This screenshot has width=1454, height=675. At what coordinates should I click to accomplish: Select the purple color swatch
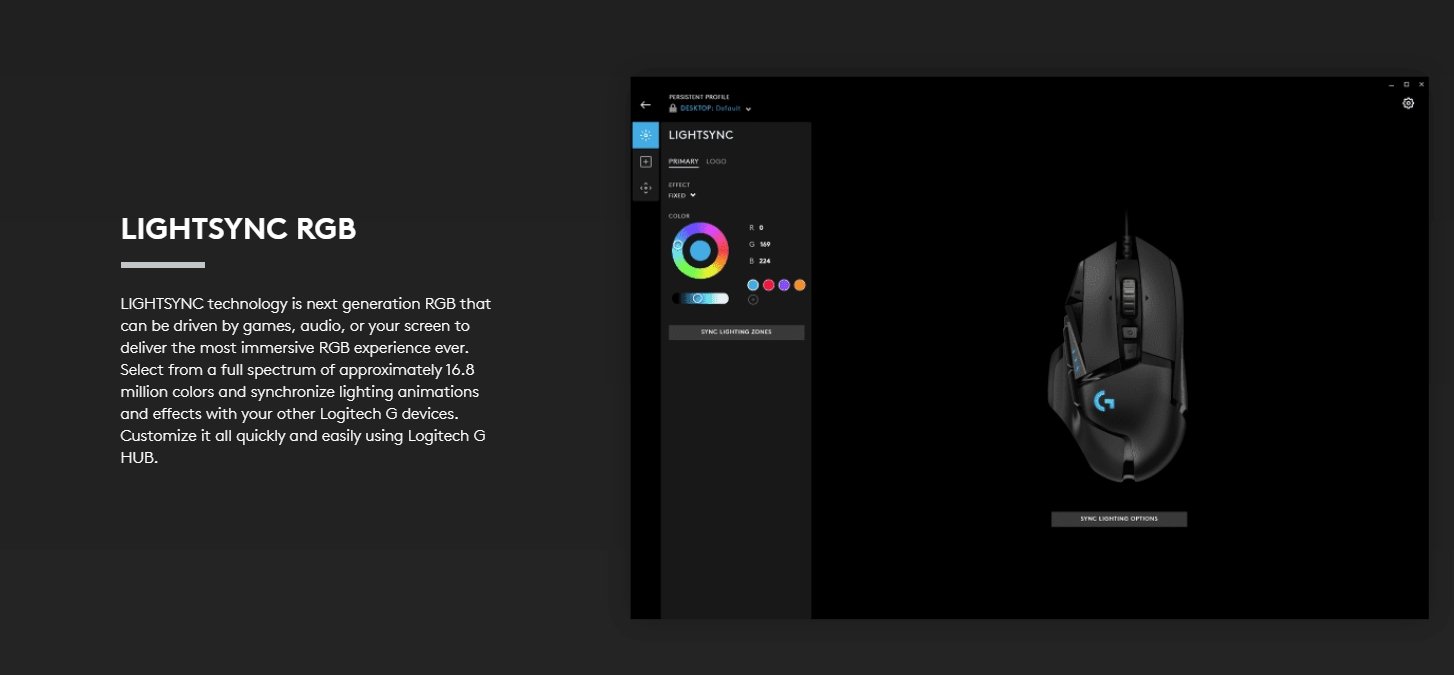pos(784,285)
